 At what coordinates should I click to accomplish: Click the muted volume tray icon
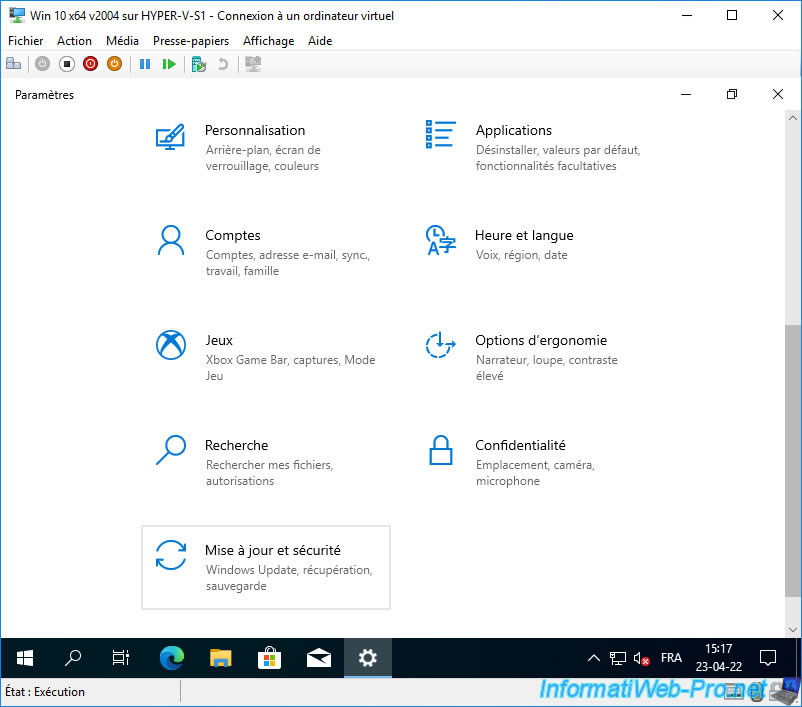(x=641, y=658)
